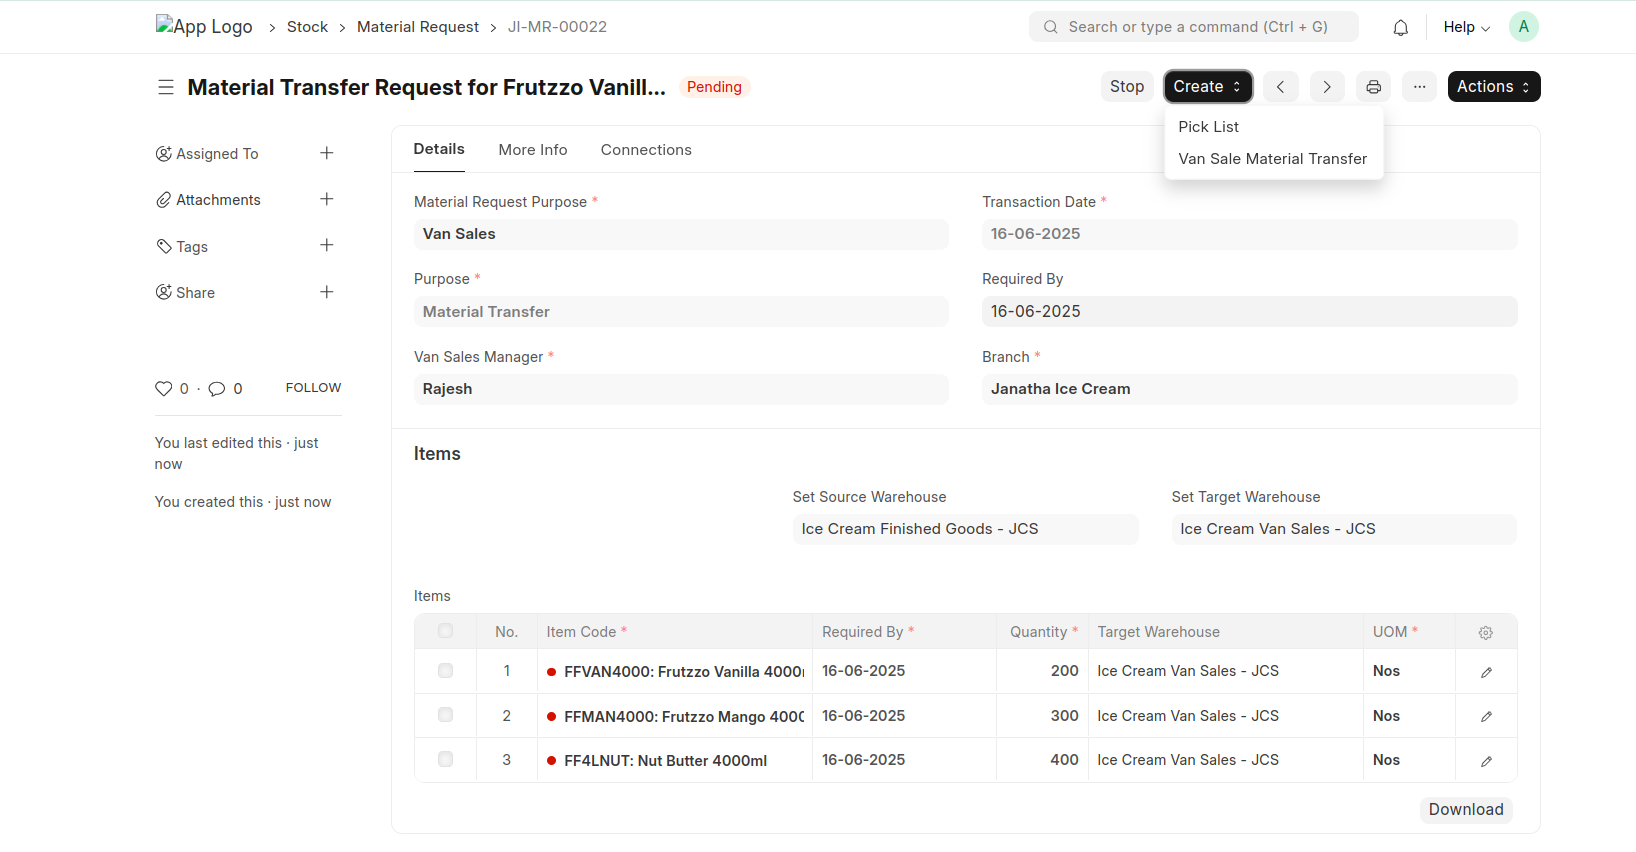Screen dimensions: 1636x852
Task: Click the print icon button
Action: tap(1373, 87)
